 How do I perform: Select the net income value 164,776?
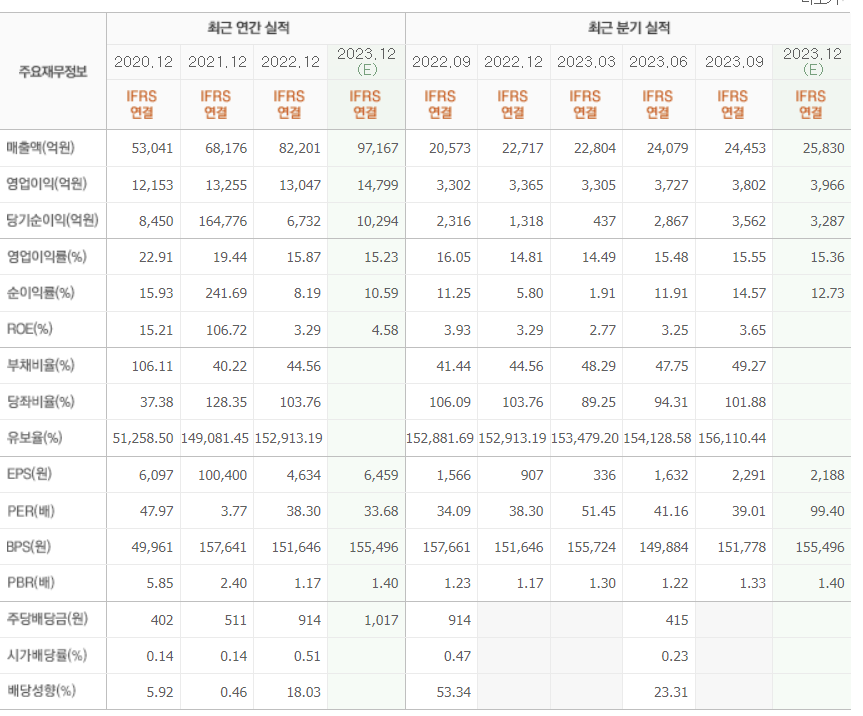pos(223,222)
